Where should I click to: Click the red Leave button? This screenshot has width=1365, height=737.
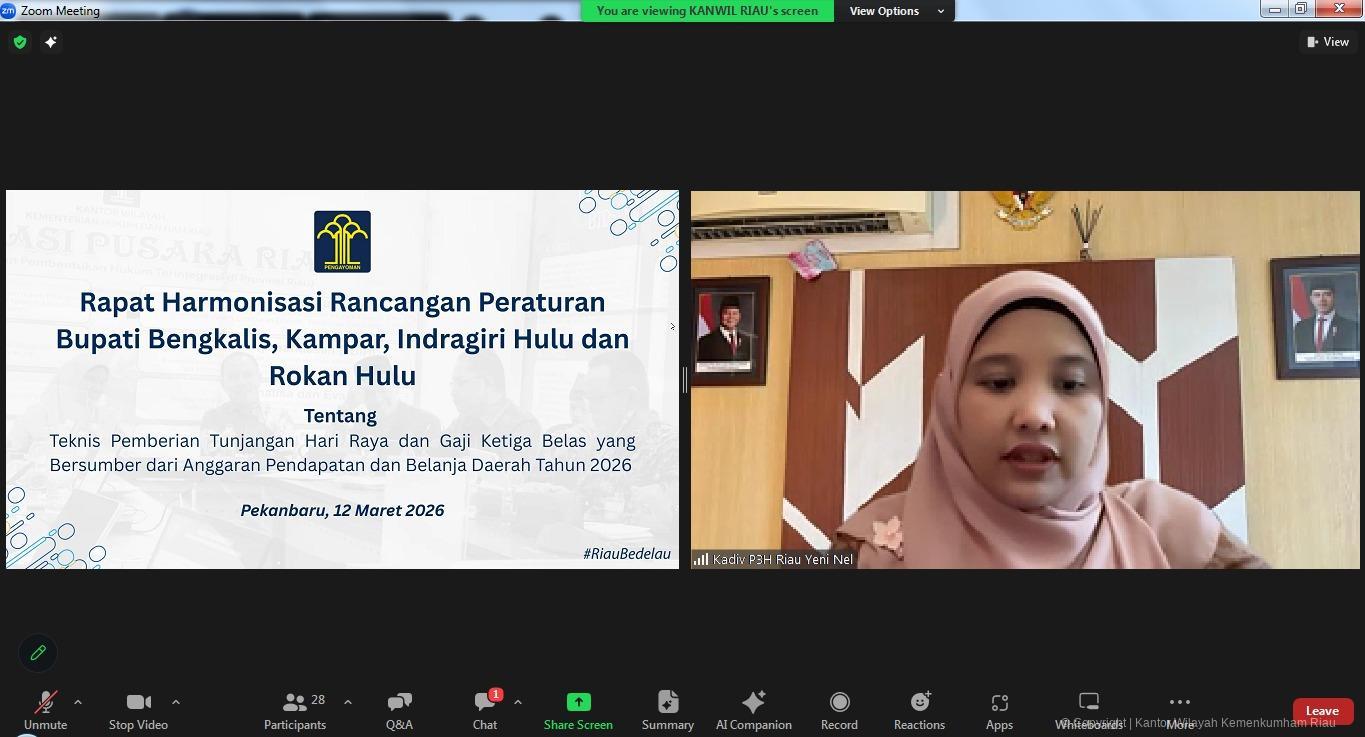click(1322, 711)
